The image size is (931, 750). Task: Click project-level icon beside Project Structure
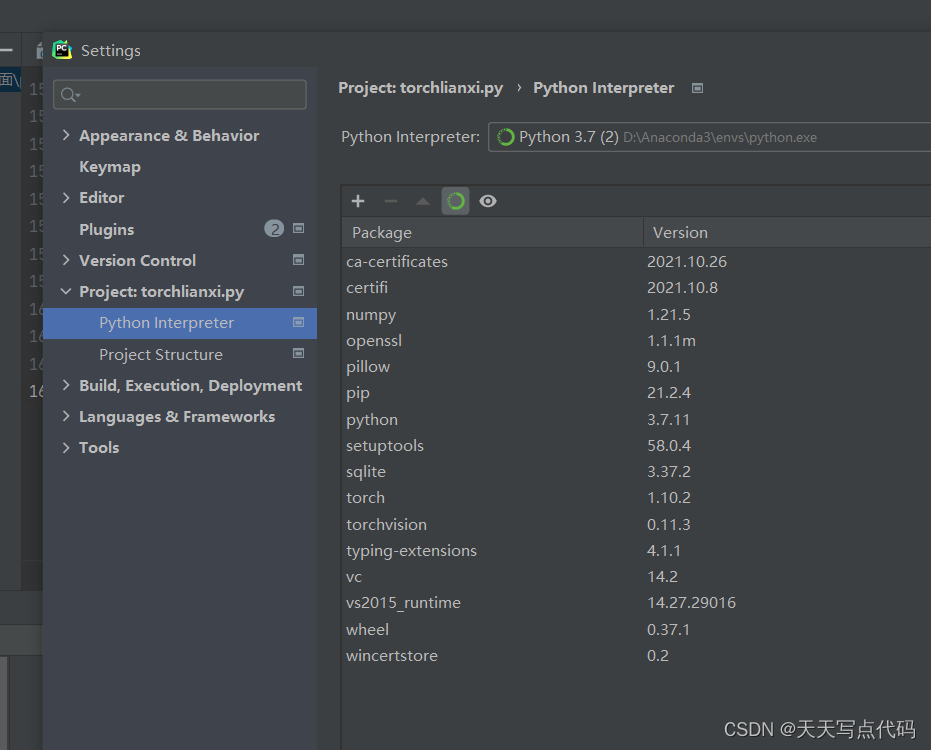tap(299, 353)
